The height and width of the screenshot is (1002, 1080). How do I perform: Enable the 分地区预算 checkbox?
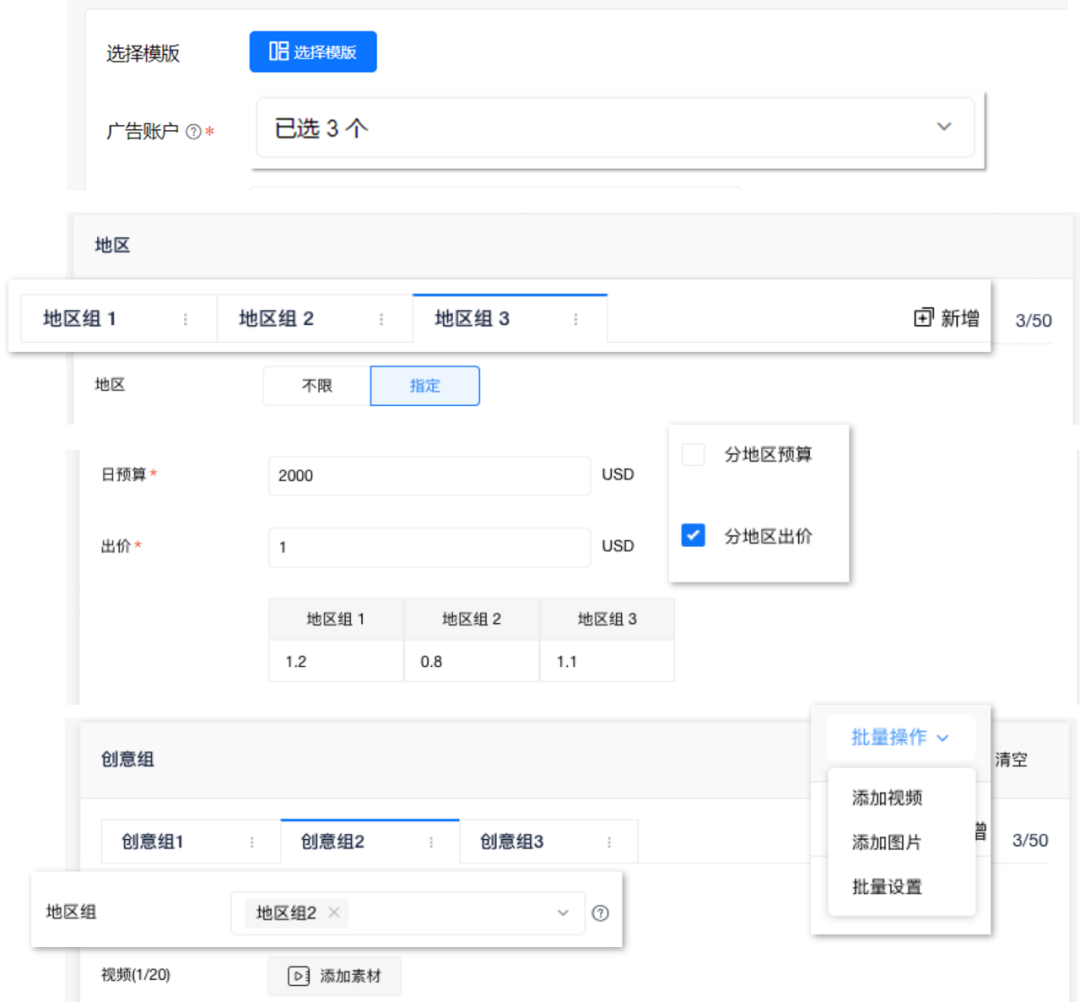[693, 454]
